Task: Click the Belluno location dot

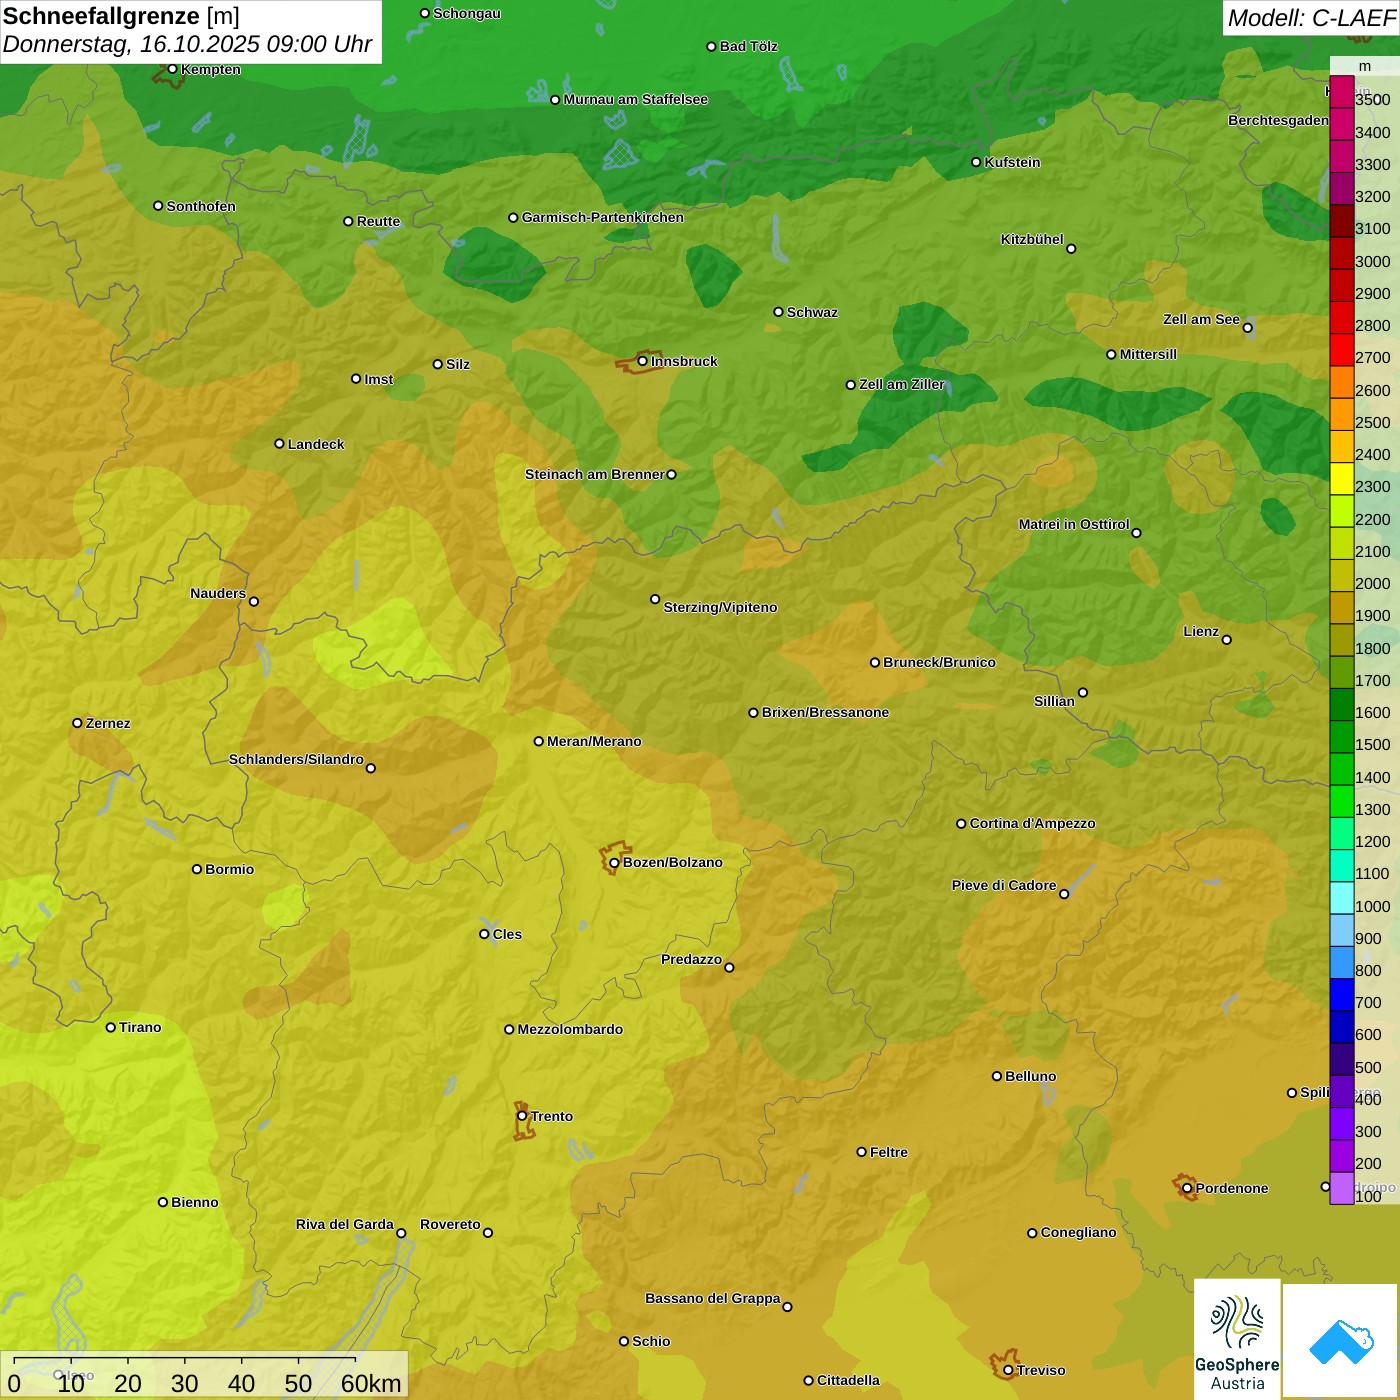Action: (x=997, y=1076)
